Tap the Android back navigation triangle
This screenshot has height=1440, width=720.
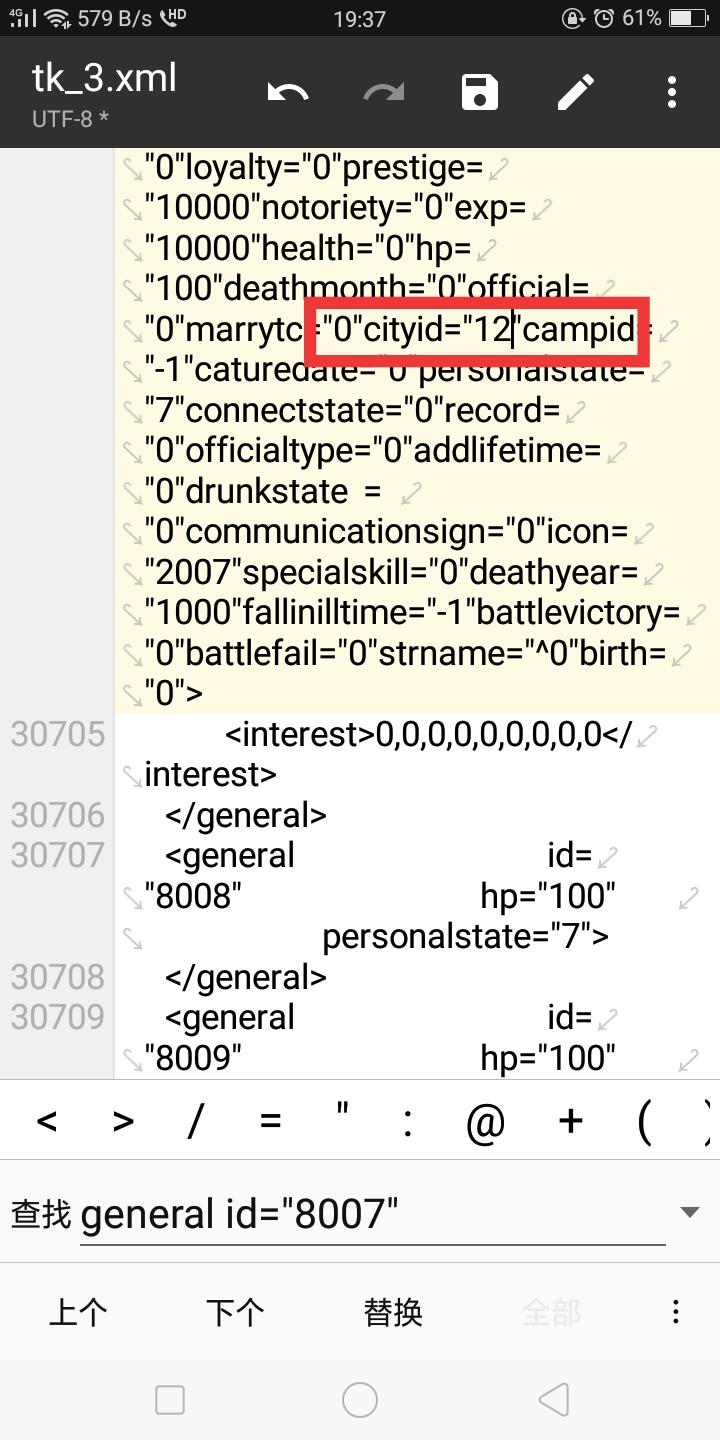point(553,1400)
